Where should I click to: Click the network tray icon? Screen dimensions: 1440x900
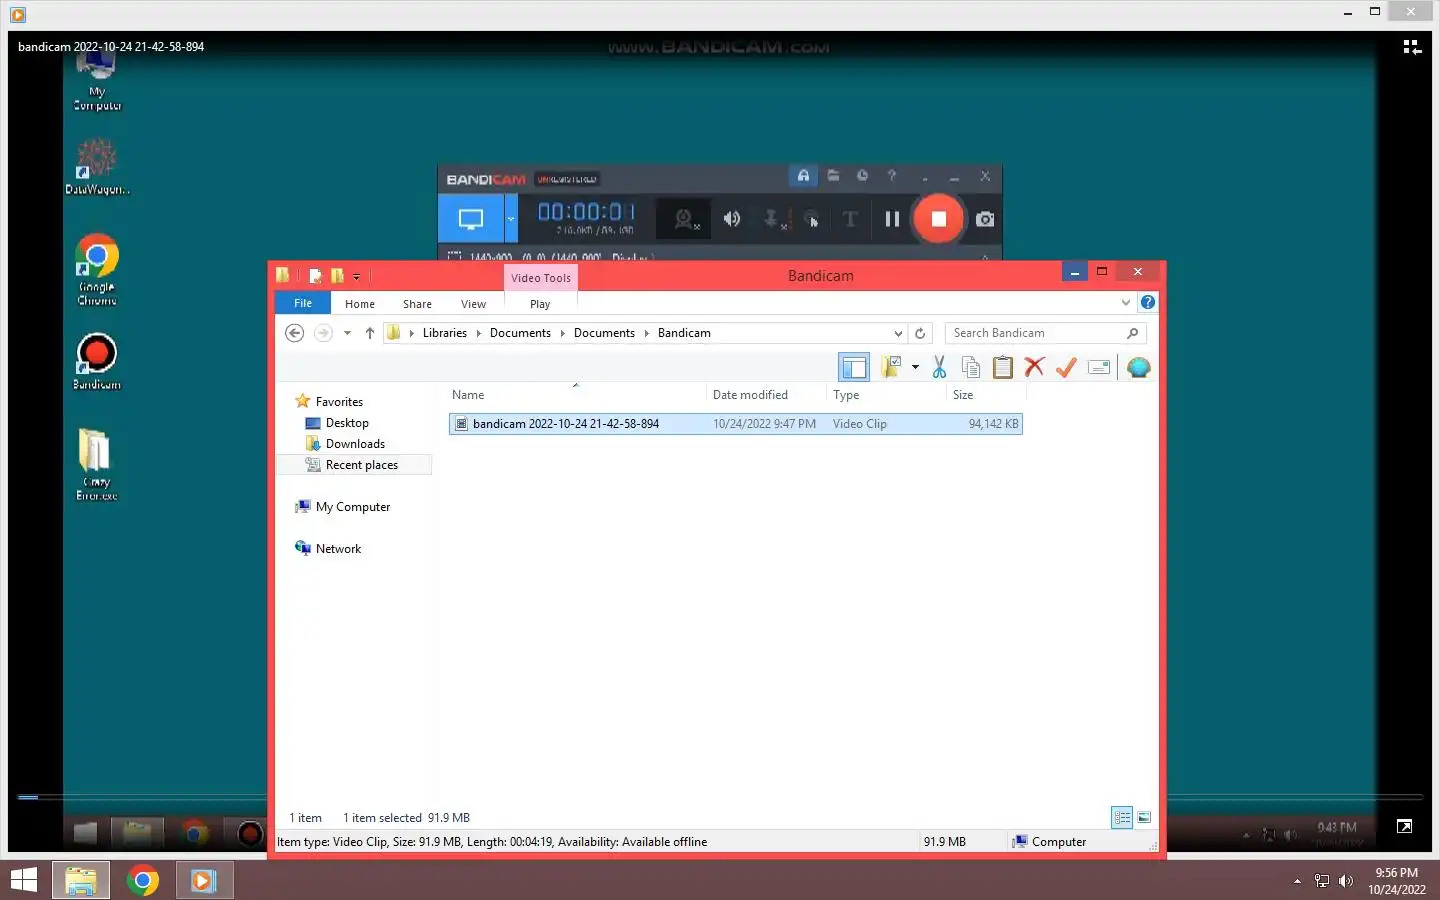(1322, 881)
